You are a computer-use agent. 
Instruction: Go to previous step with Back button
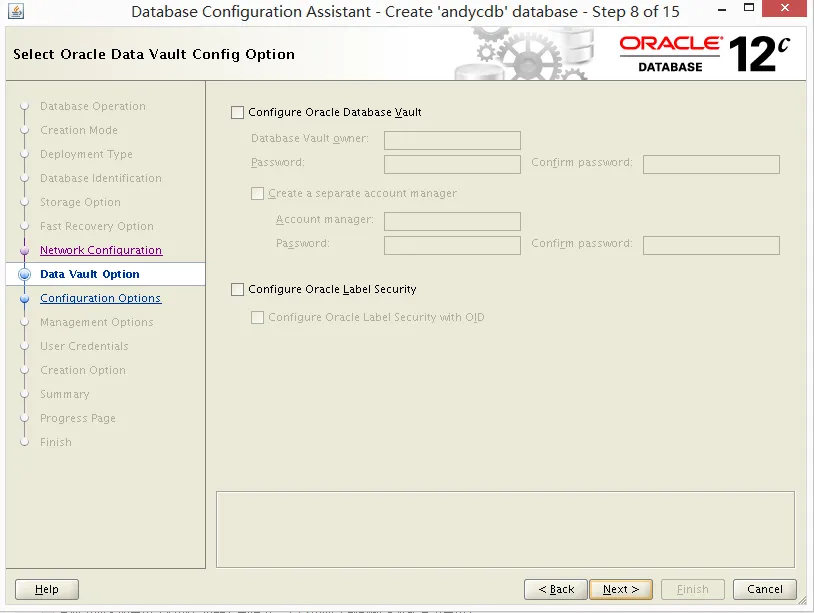556,589
